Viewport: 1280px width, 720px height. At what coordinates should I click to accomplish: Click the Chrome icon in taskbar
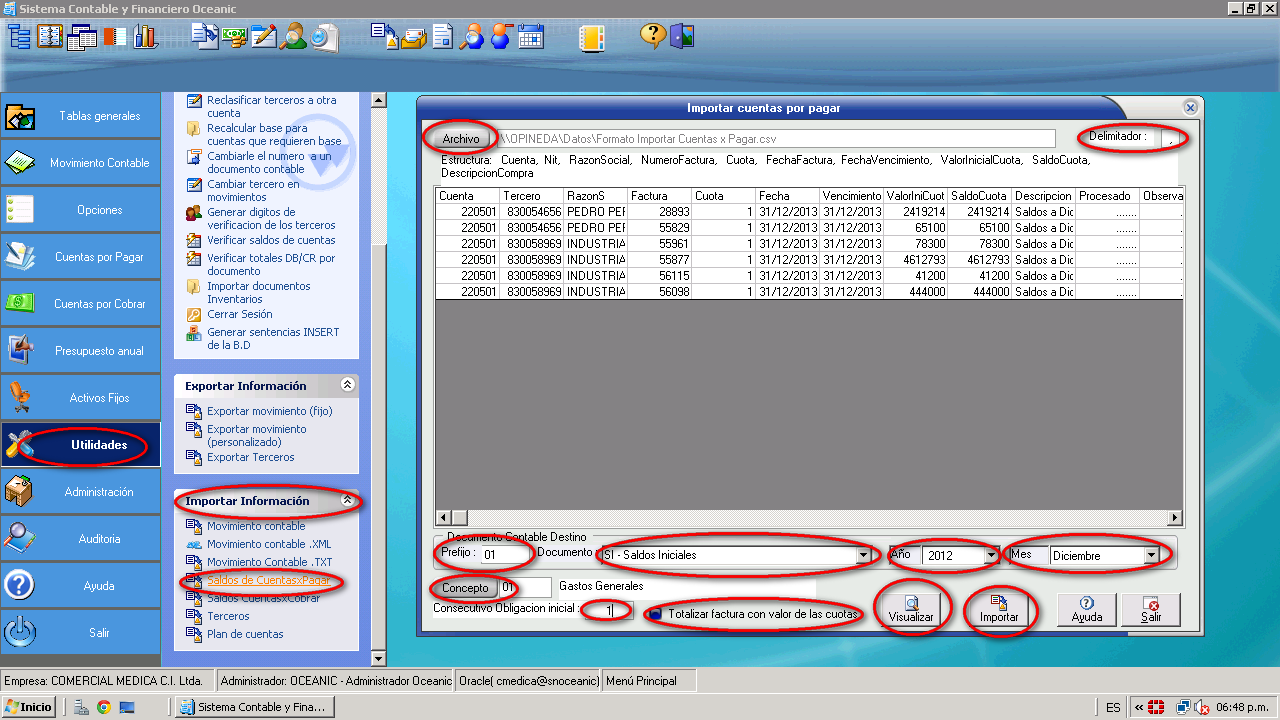click(x=103, y=707)
